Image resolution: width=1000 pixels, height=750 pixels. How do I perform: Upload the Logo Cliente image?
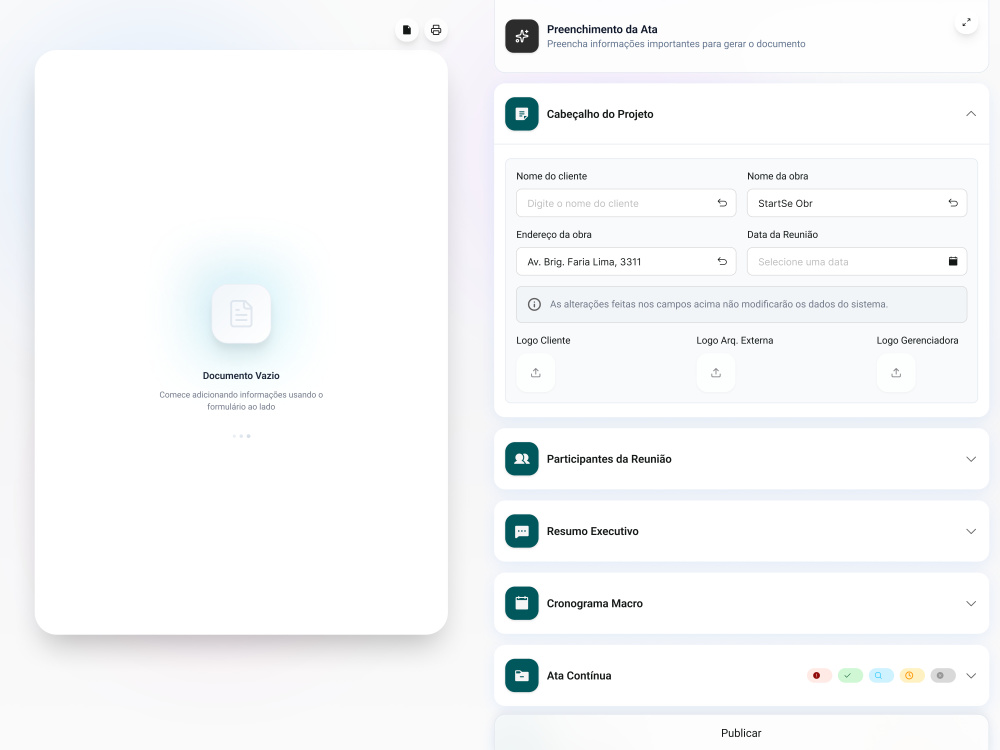point(536,372)
